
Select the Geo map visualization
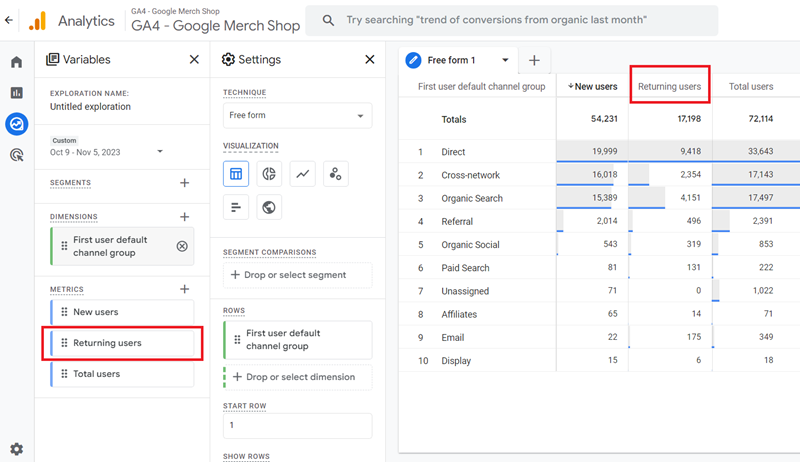coord(269,207)
